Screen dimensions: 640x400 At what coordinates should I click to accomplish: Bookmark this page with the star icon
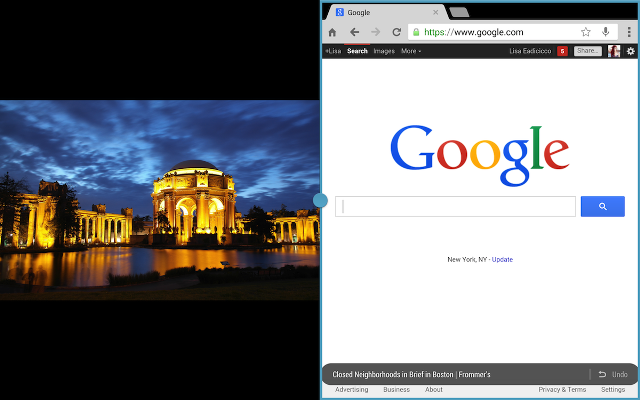click(x=586, y=32)
